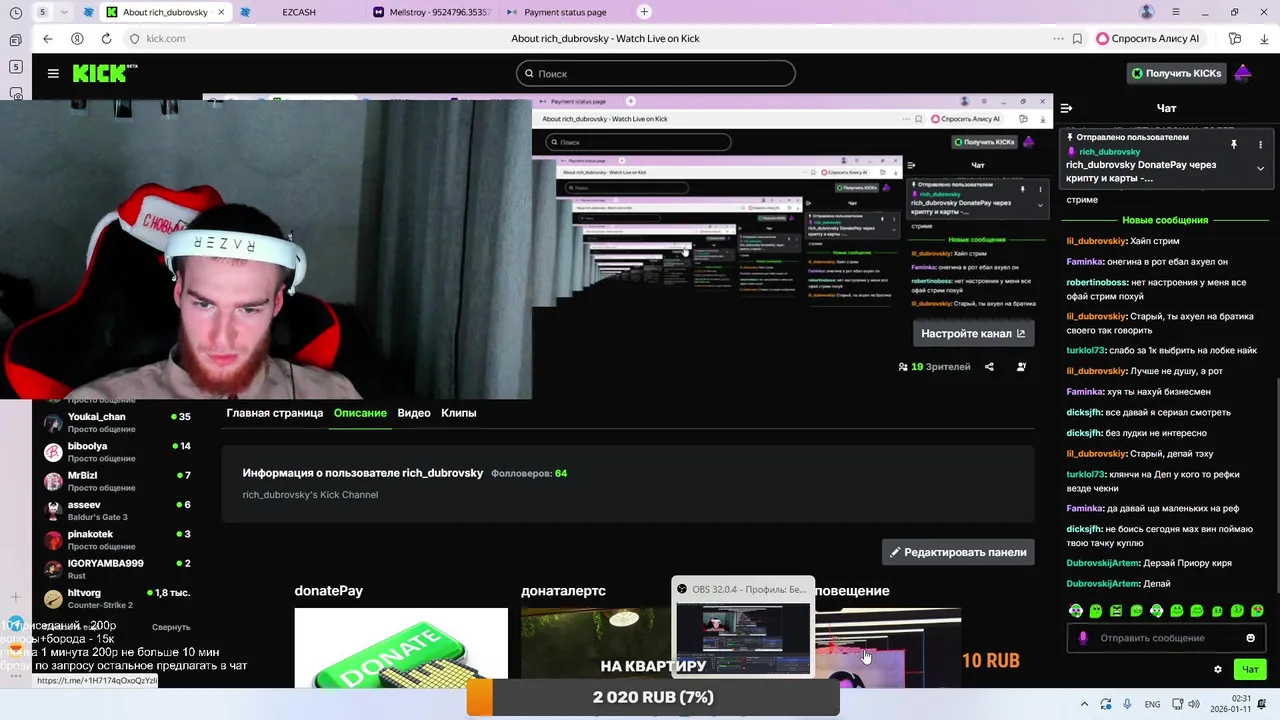This screenshot has width=1280, height=720.
Task: Send message with green Чат button
Action: tap(1250, 669)
